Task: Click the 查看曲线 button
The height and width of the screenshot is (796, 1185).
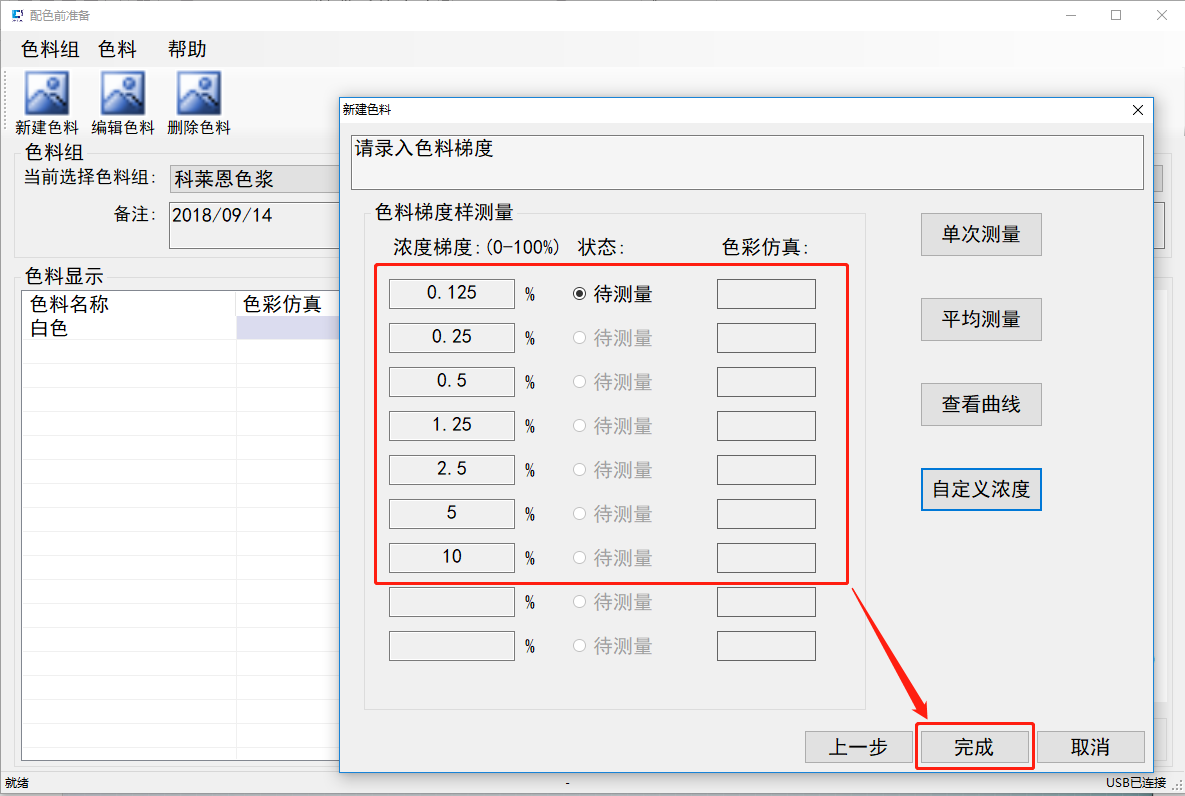Action: [980, 405]
